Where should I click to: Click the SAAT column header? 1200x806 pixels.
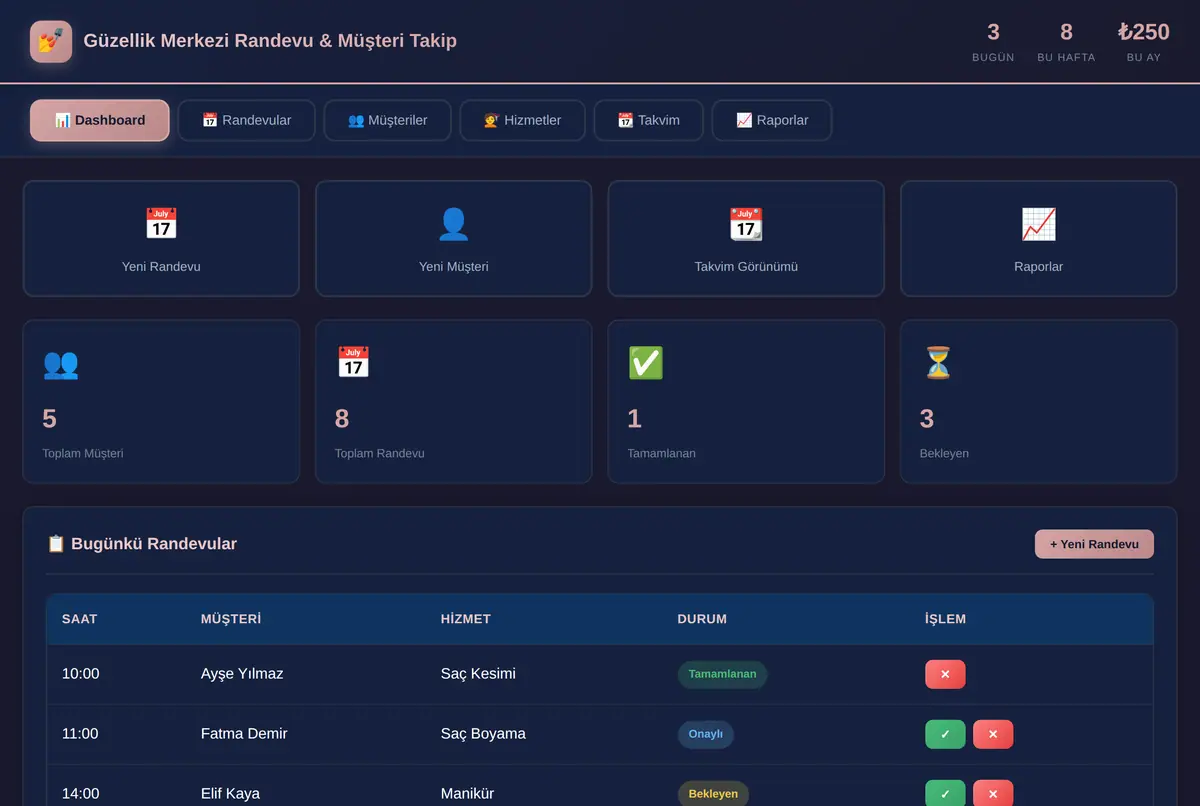coord(80,619)
